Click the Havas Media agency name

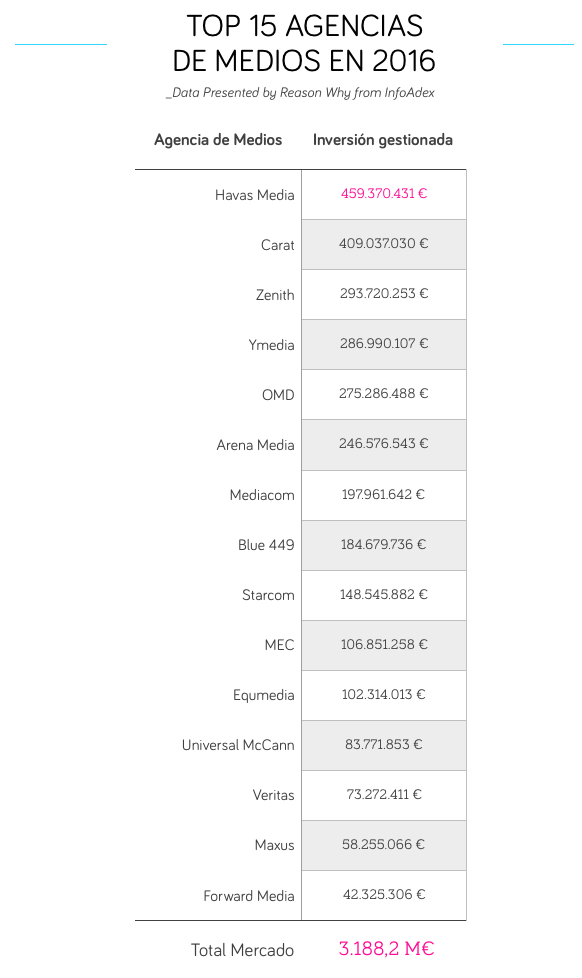(x=255, y=195)
